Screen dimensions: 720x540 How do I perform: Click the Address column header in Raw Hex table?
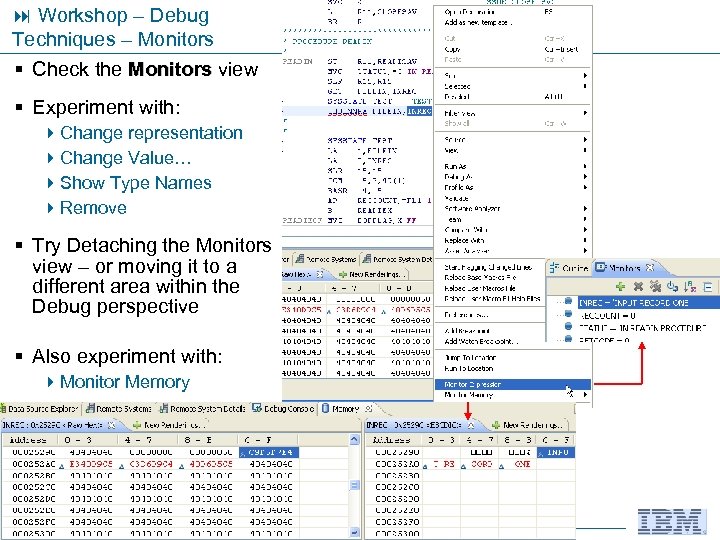30,440
